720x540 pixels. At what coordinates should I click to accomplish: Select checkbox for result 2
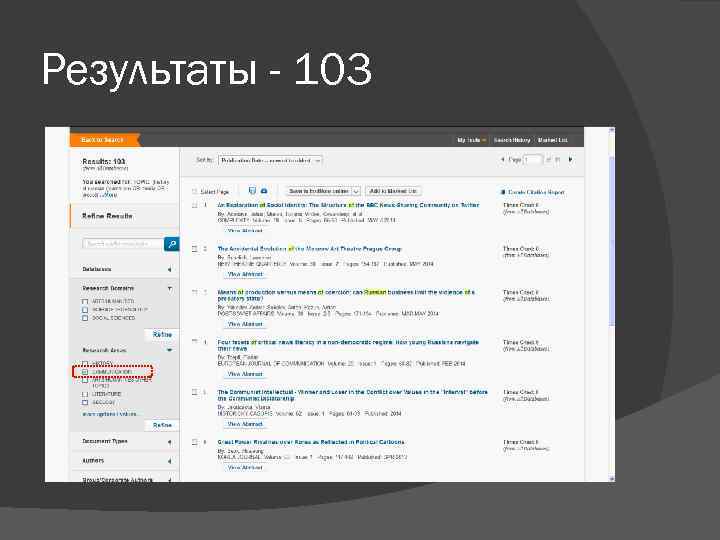[x=195, y=249]
